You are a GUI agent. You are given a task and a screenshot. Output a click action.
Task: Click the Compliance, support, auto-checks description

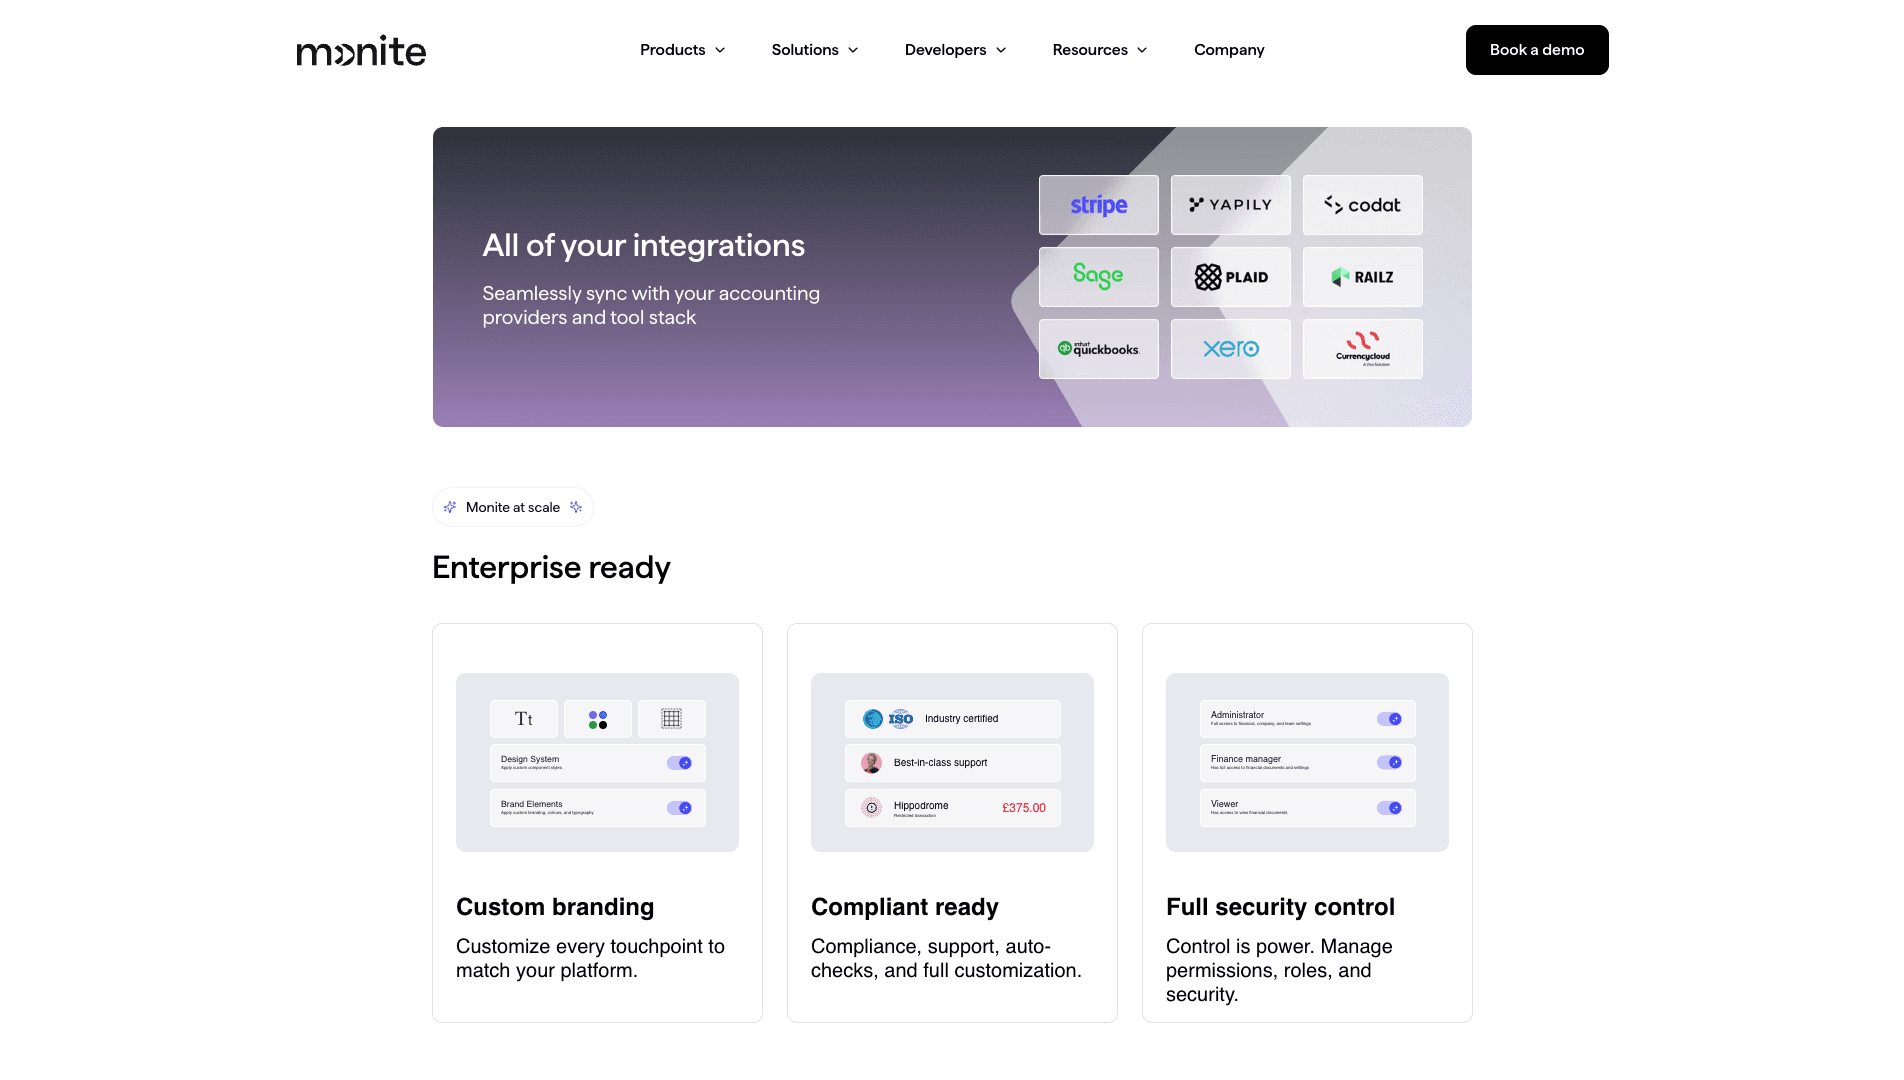pyautogui.click(x=946, y=958)
